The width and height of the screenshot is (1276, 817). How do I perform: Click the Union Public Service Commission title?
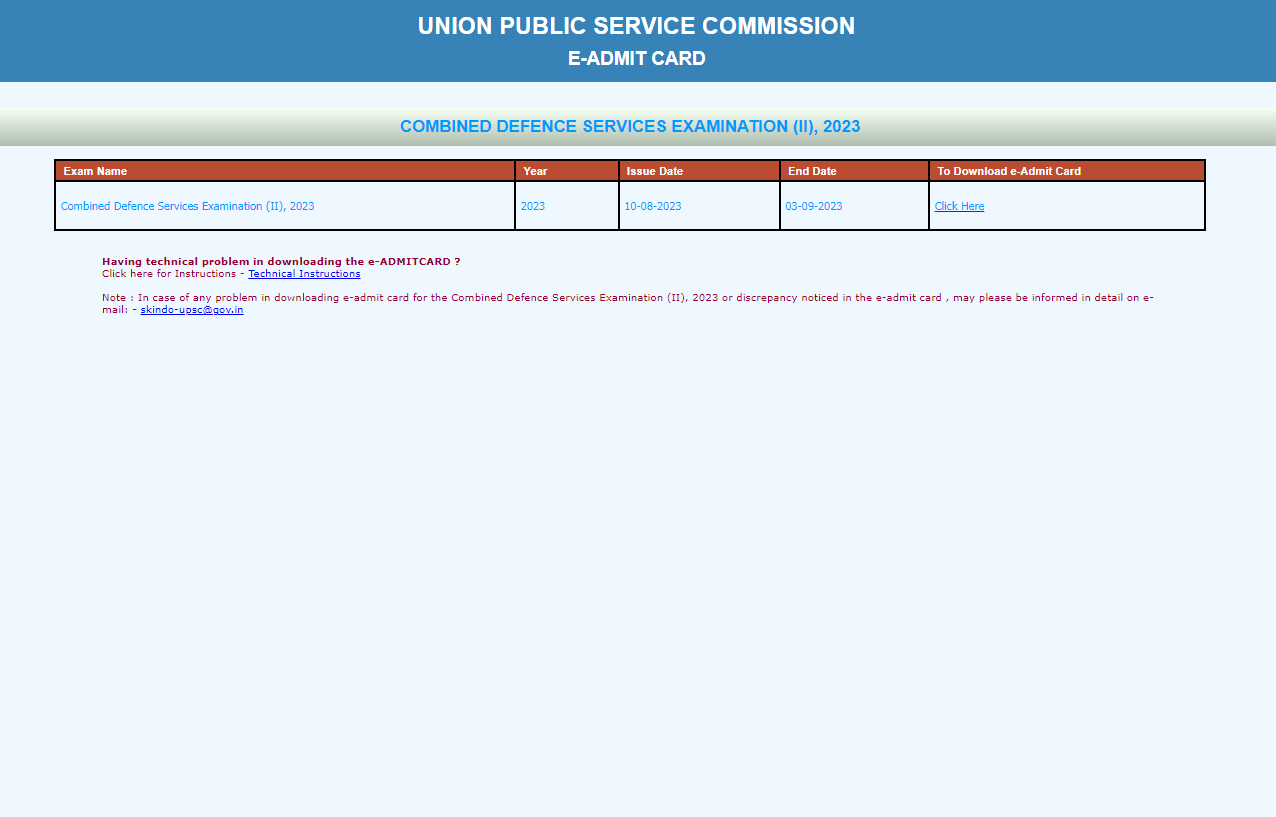[x=636, y=26]
